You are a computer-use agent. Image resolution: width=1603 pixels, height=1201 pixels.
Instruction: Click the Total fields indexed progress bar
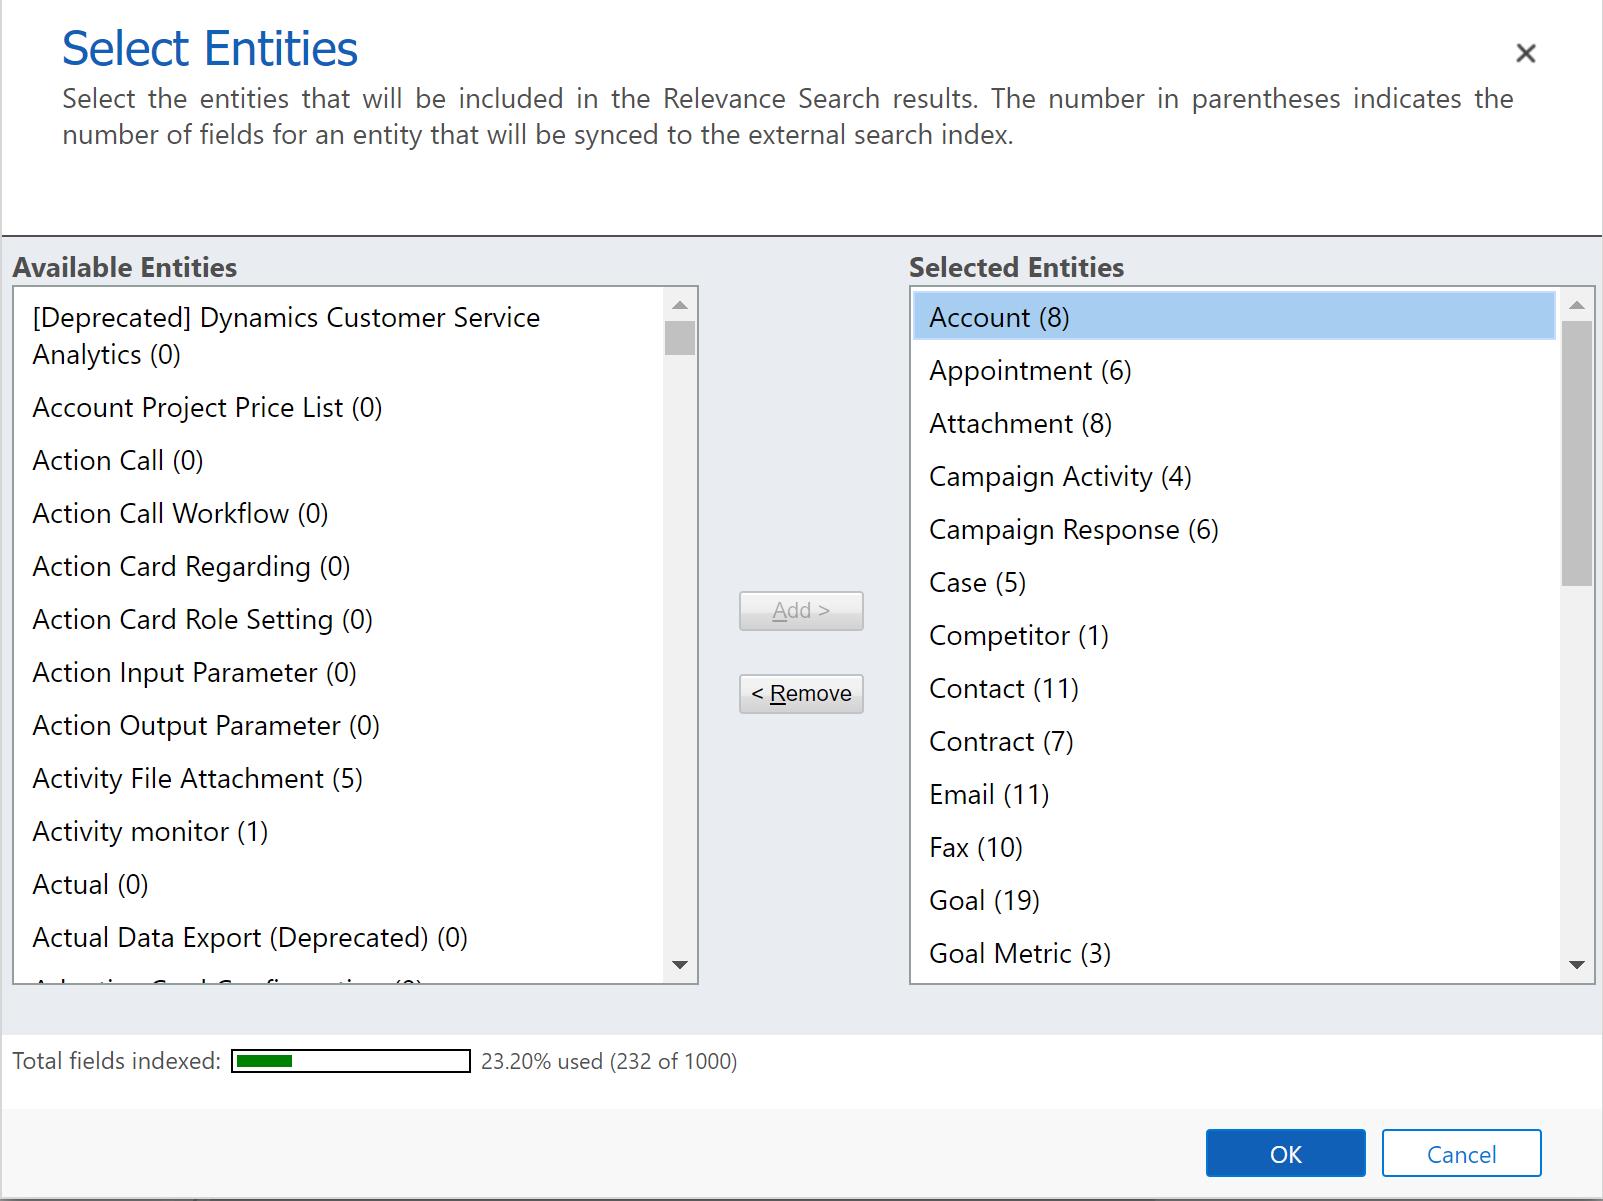[x=350, y=1061]
